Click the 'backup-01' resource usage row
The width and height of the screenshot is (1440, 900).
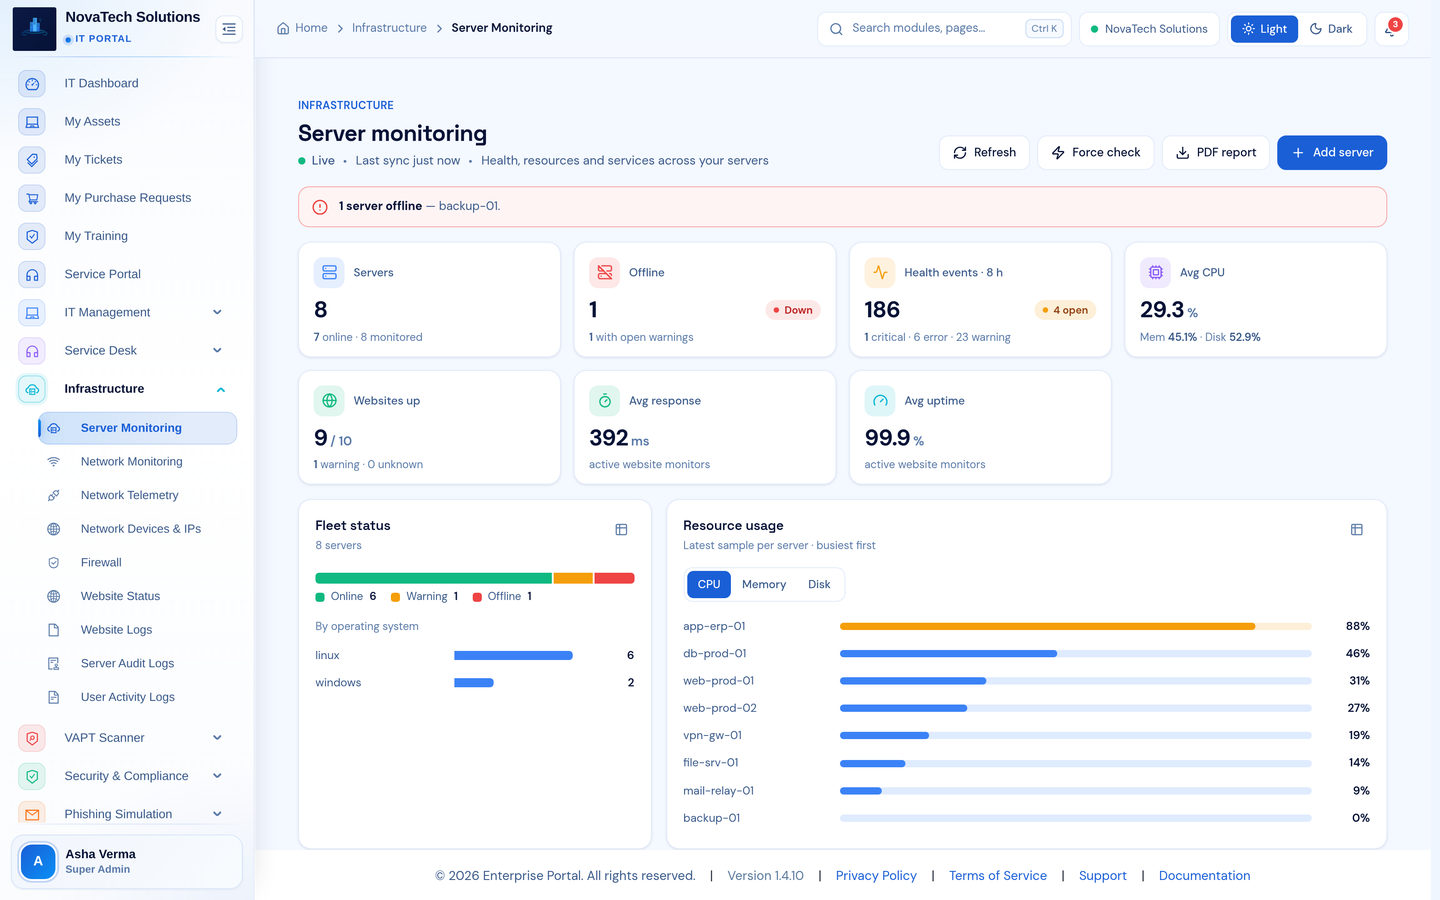pos(1026,818)
